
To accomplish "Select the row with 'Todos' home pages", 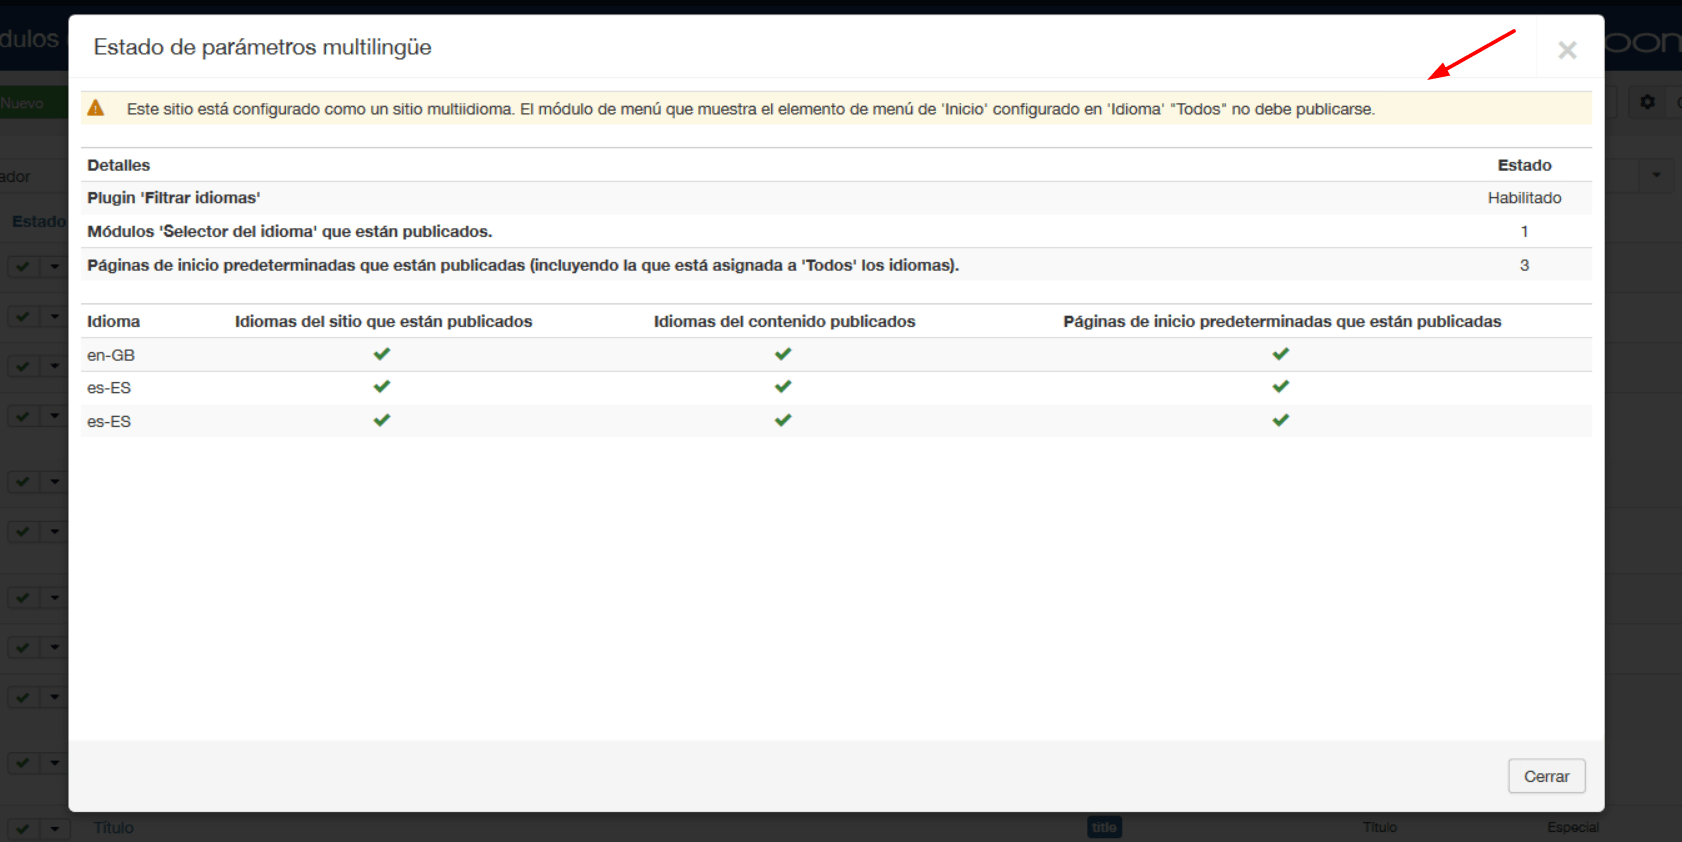I will coord(836,265).
